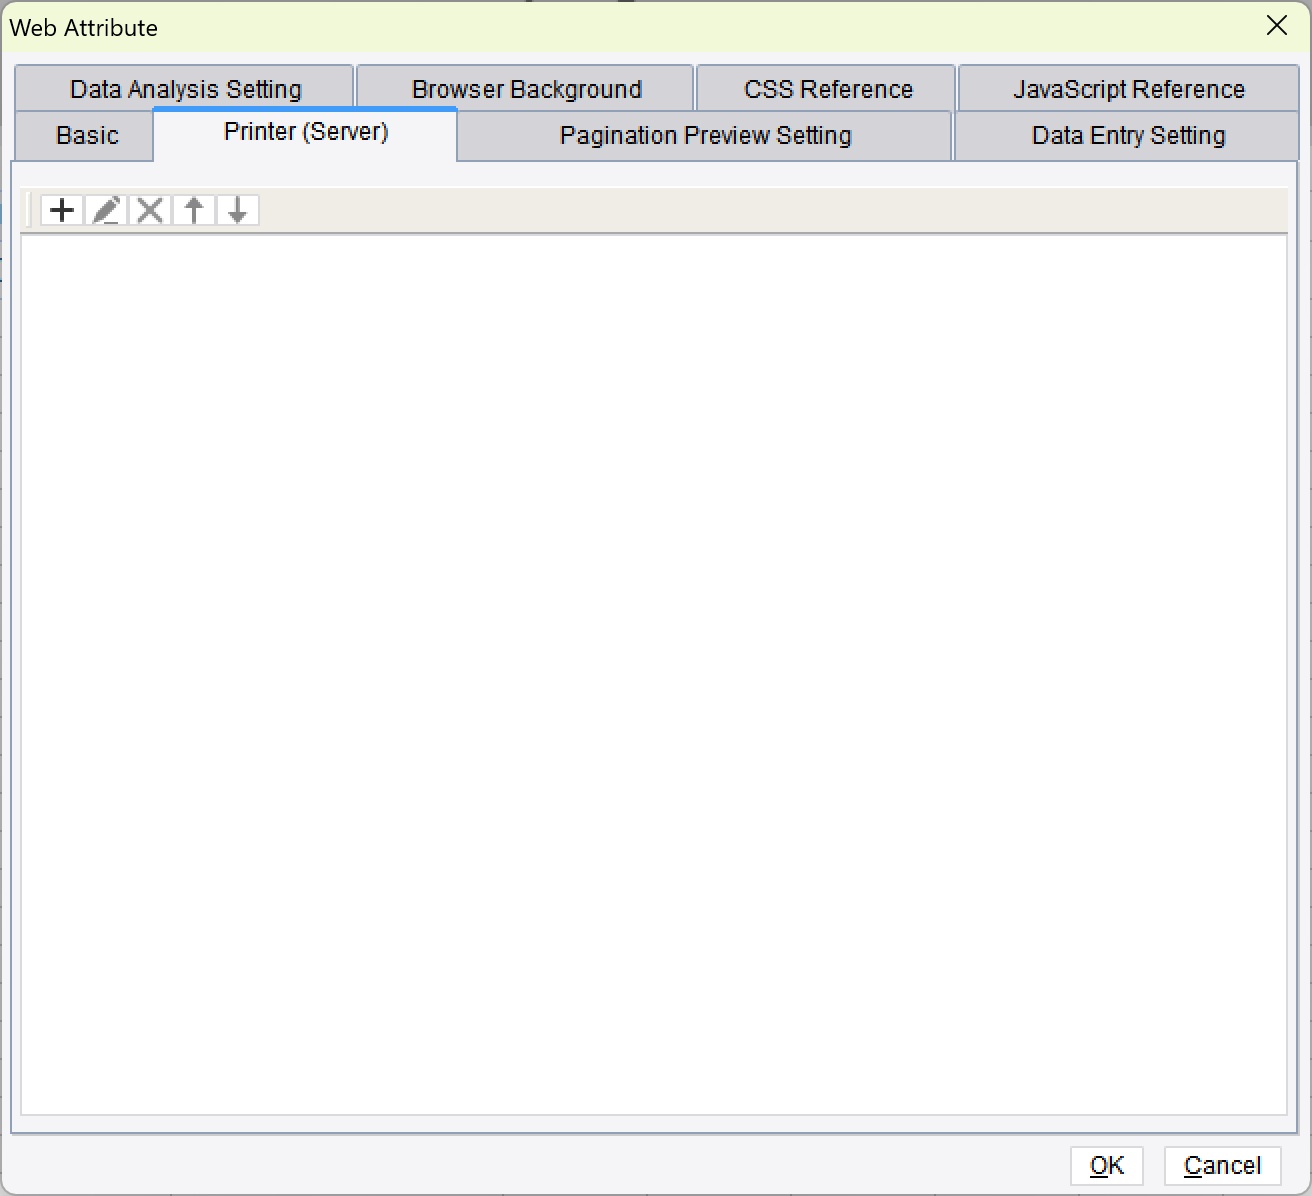Viewport: 1312px width, 1196px height.
Task: Open the JavaScript Reference tab
Action: tap(1129, 88)
